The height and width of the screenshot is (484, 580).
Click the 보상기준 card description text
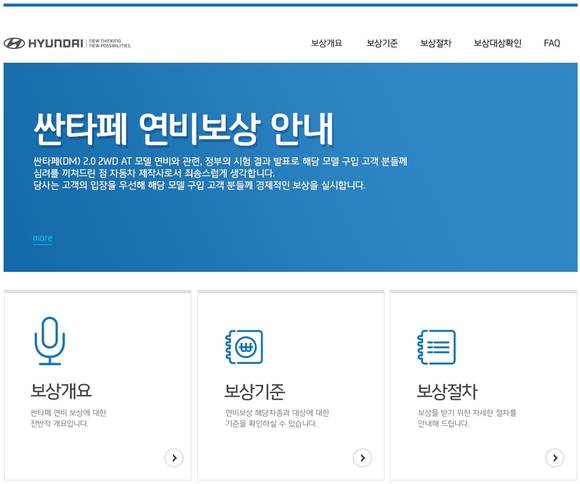277,418
